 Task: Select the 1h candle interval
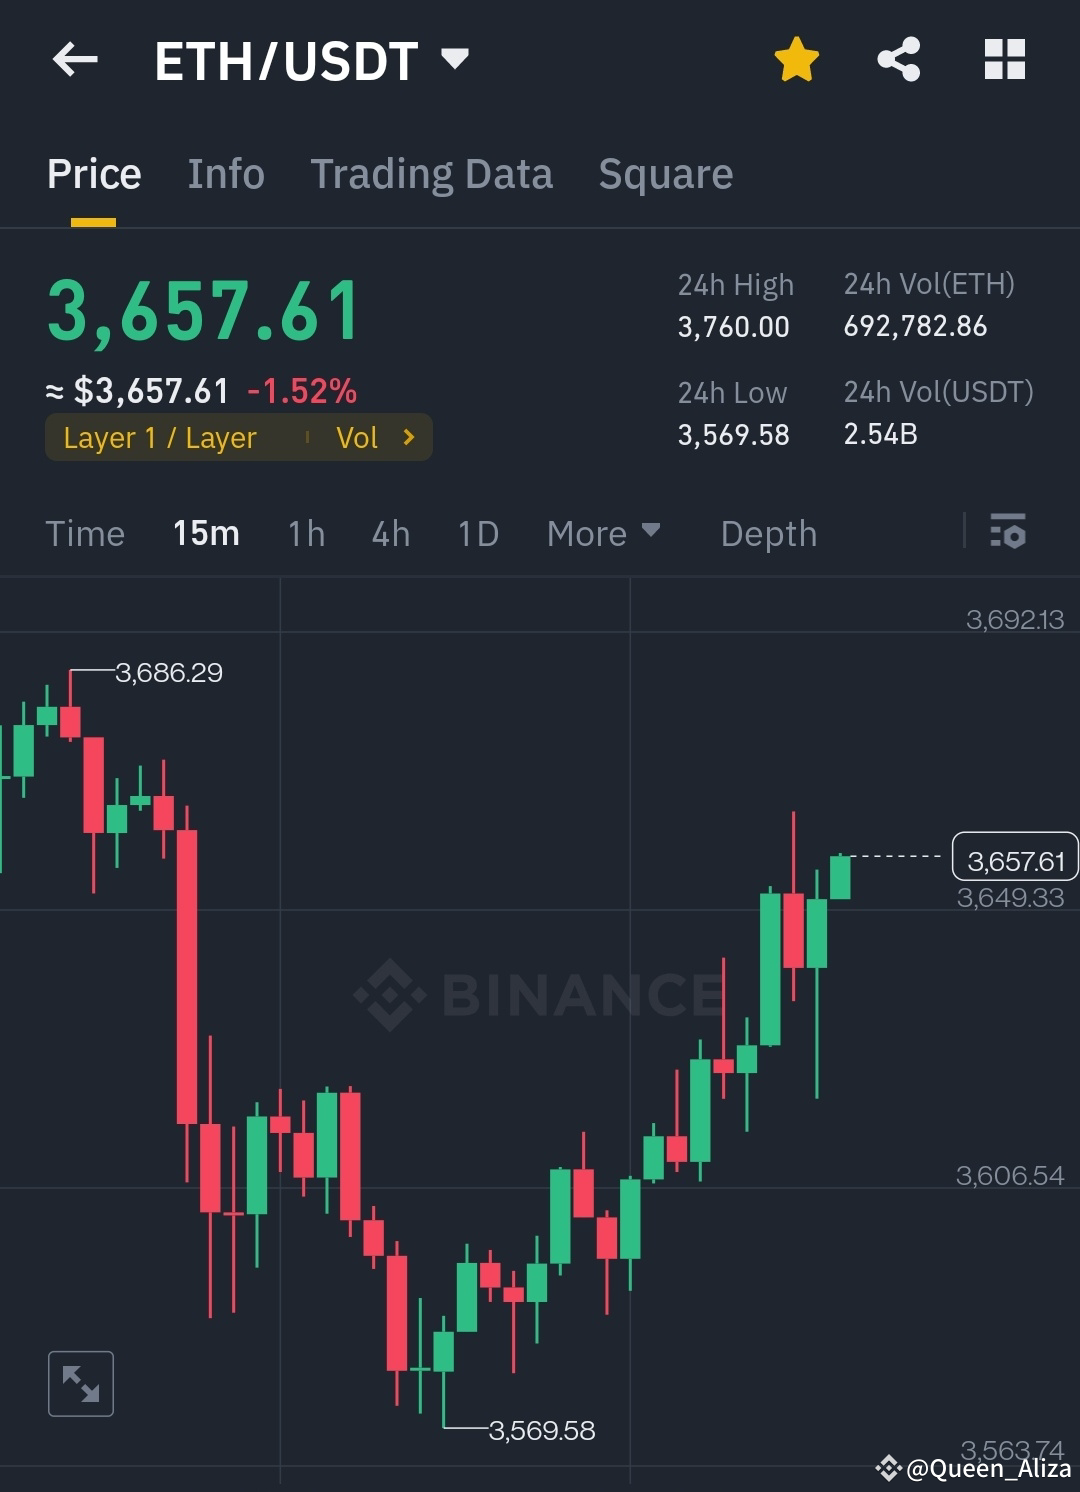[x=306, y=533]
